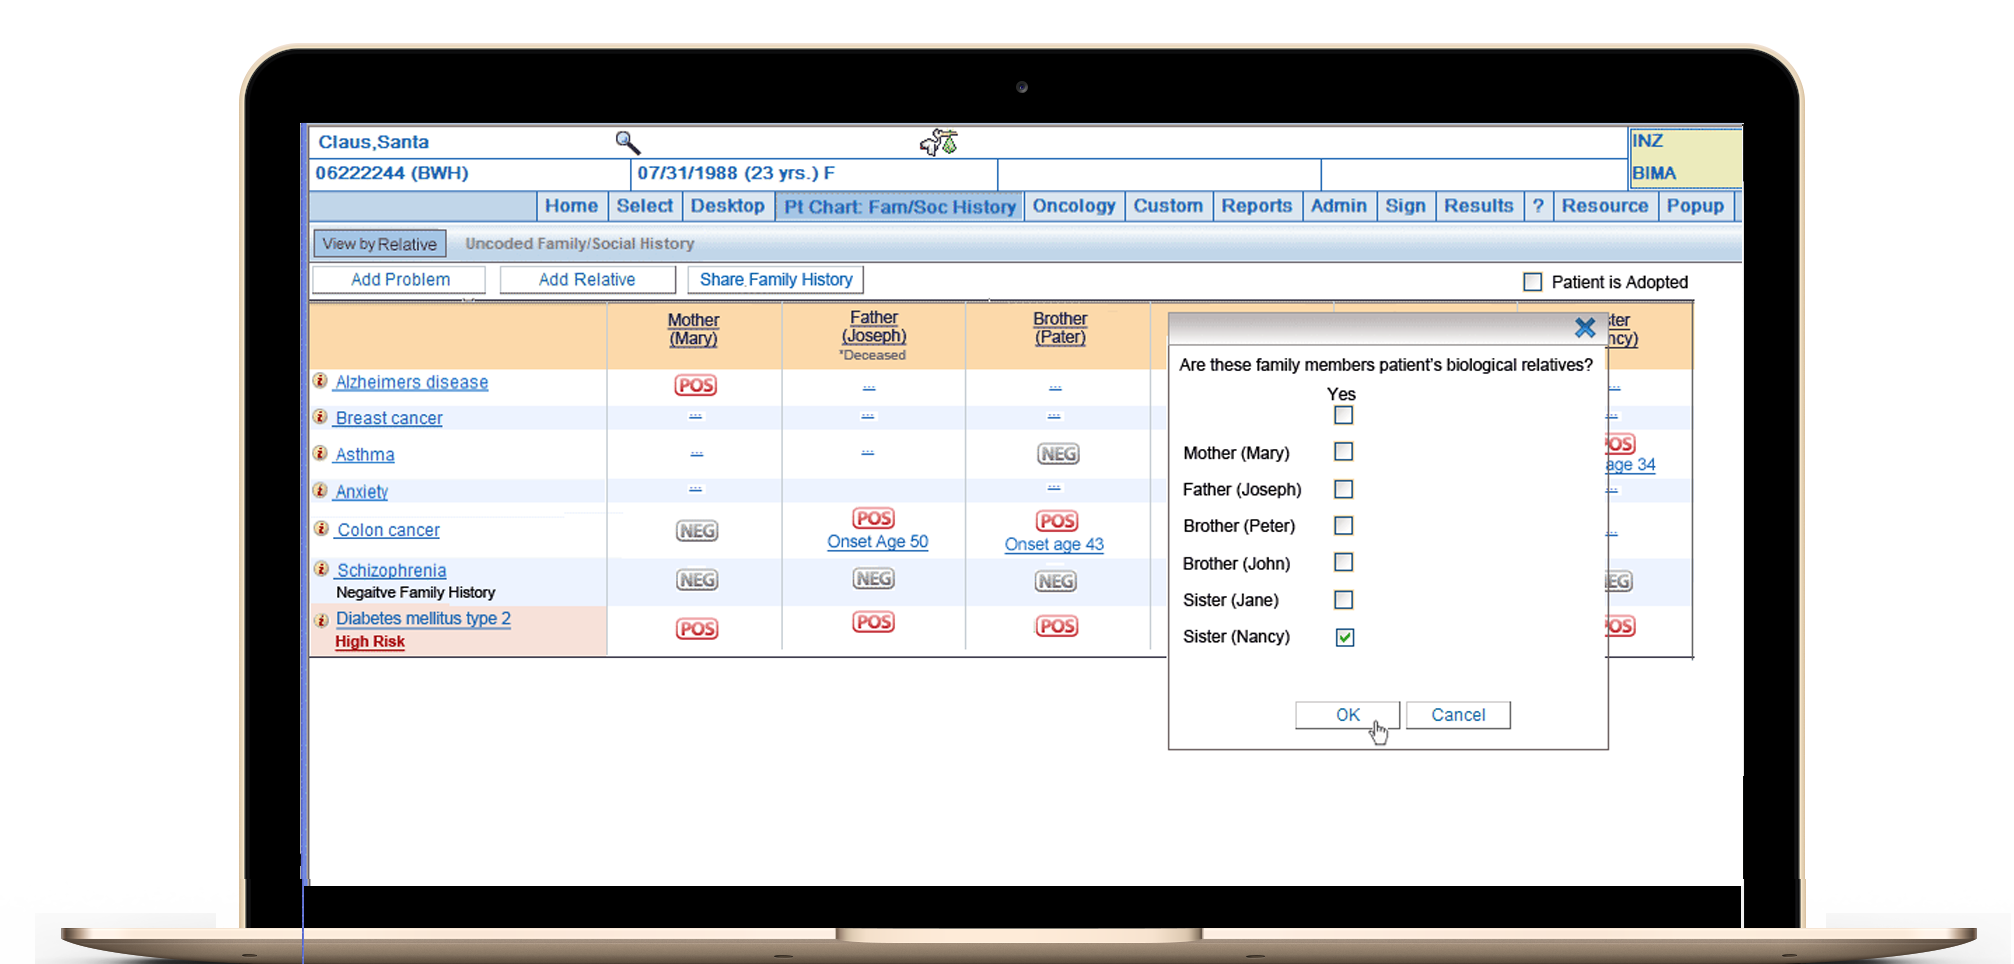This screenshot has width=2014, height=964.
Task: Check the top Yes select-all checkbox
Action: point(1343,415)
